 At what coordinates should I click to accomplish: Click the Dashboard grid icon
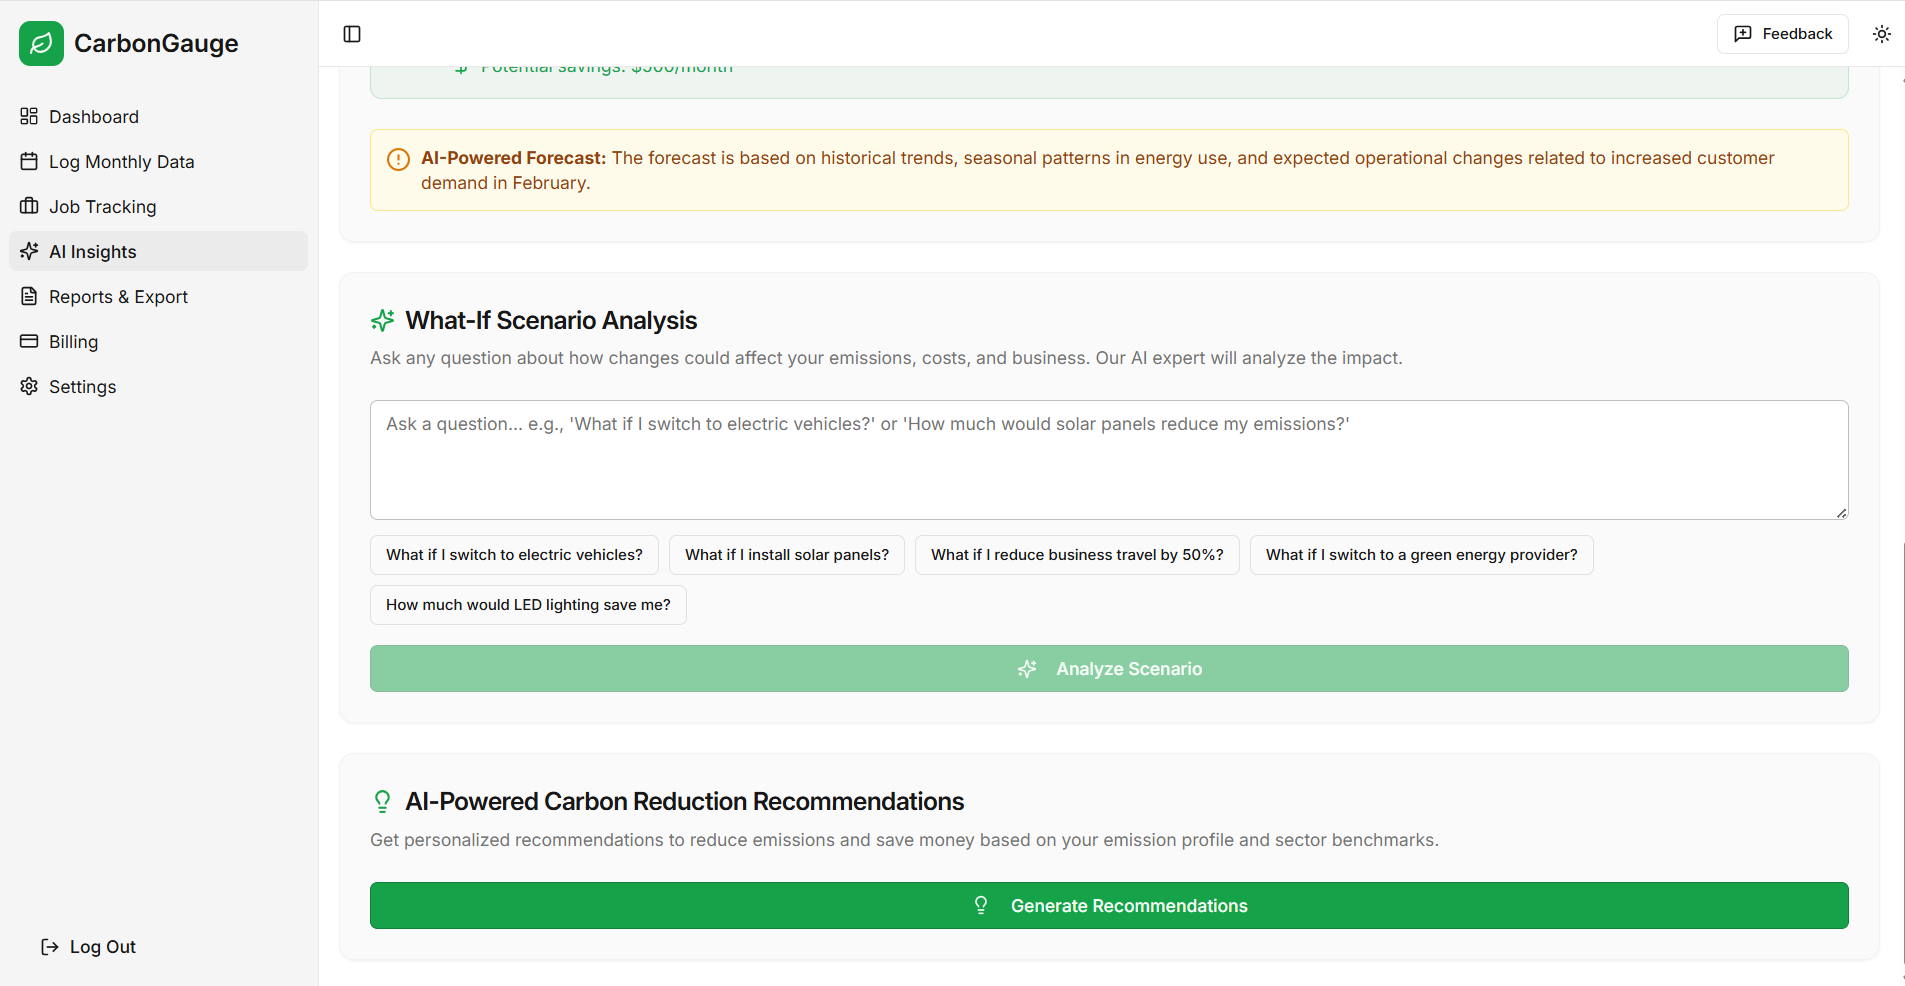pyautogui.click(x=29, y=116)
